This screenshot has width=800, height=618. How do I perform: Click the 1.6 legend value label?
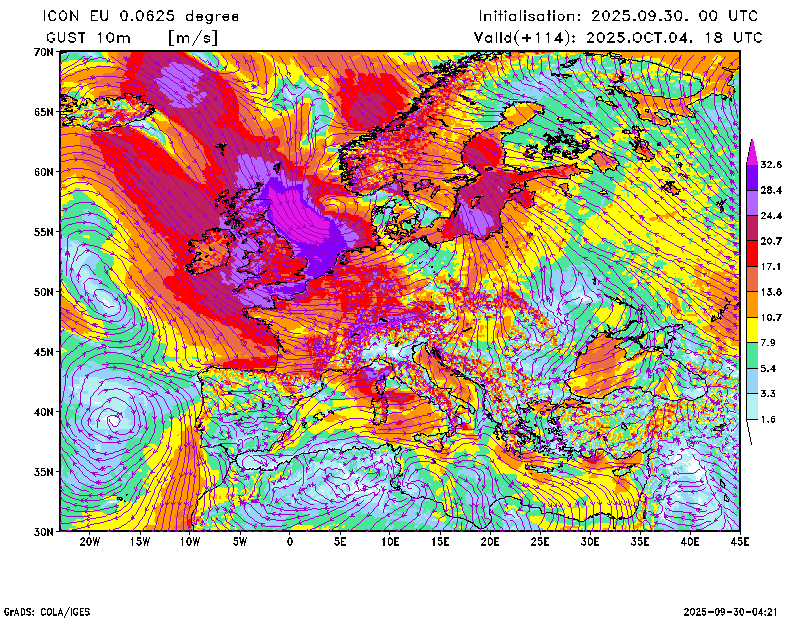769,420
